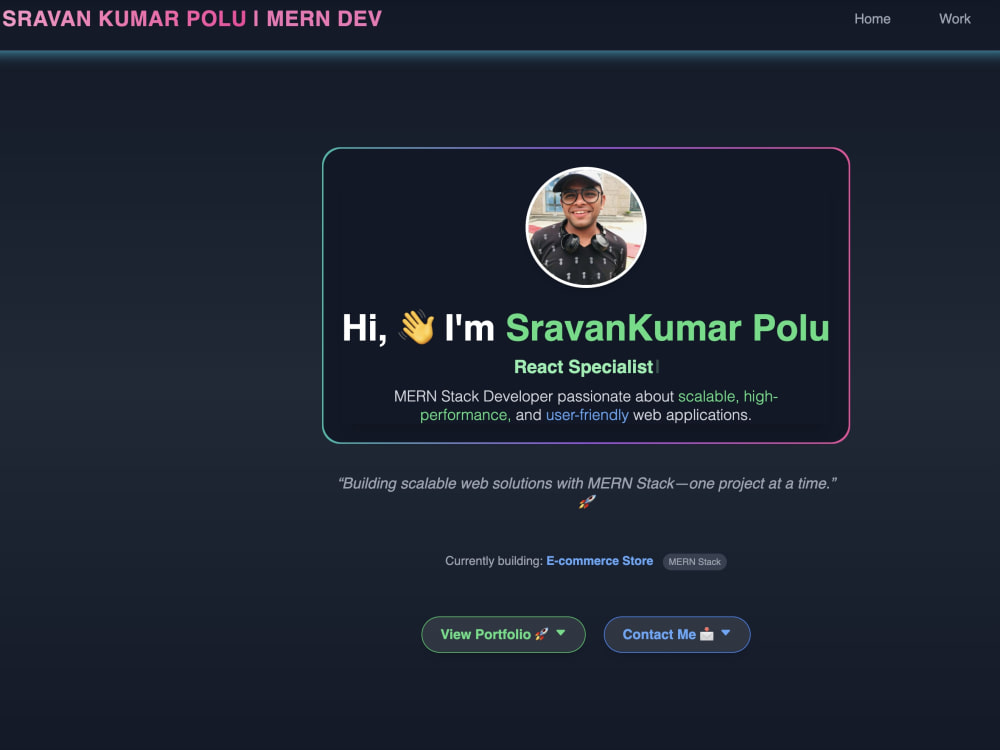Screen dimensions: 1000x750
Task: Click the Sravan Kumar Polu | MERN Dev logo
Action: (192, 18)
